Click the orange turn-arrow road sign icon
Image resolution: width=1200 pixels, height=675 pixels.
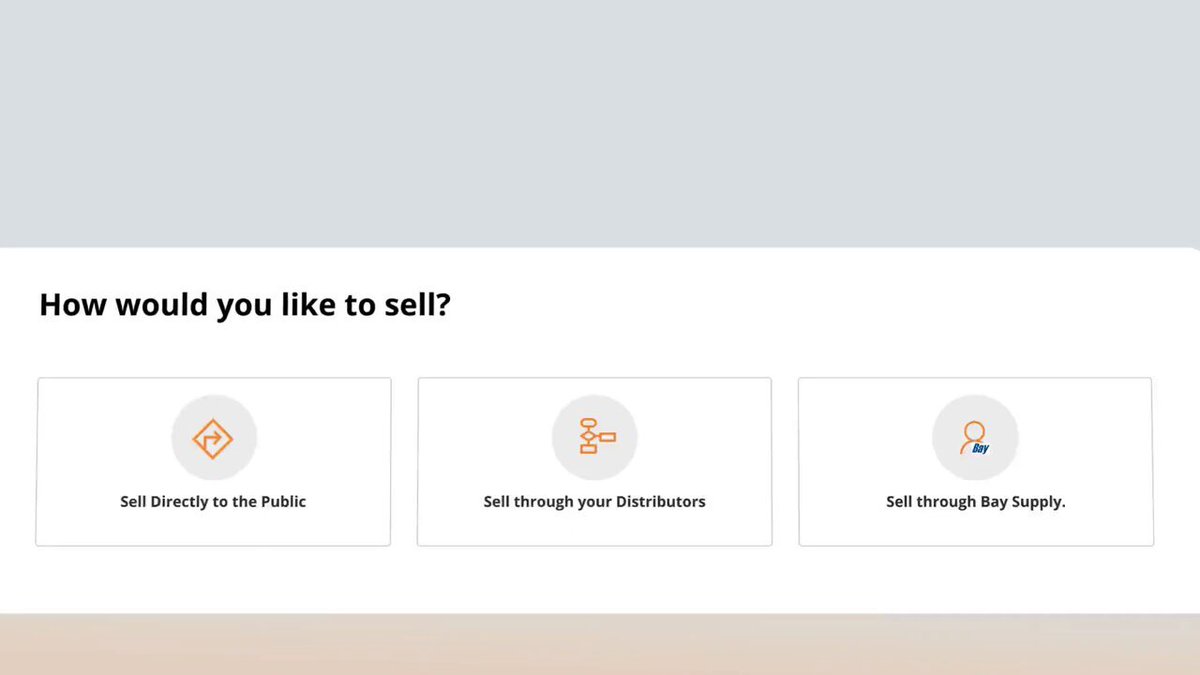[x=213, y=438]
